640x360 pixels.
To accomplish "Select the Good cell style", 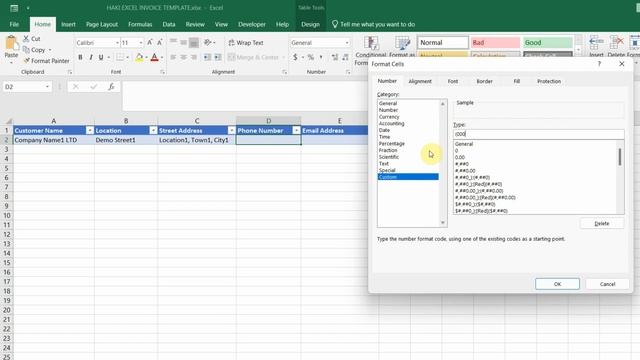I will pyautogui.click(x=548, y=42).
